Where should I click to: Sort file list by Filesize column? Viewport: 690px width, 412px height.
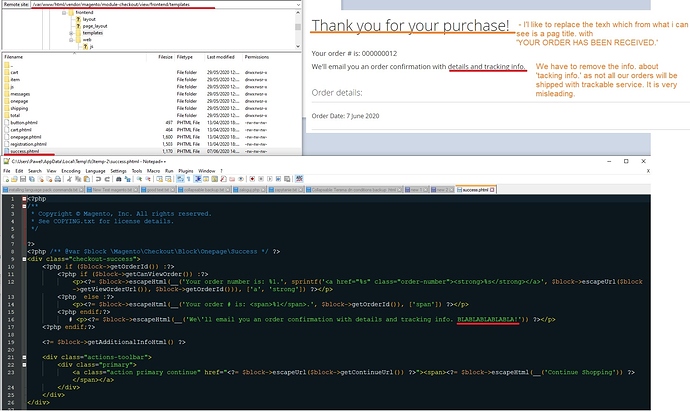click(165, 57)
